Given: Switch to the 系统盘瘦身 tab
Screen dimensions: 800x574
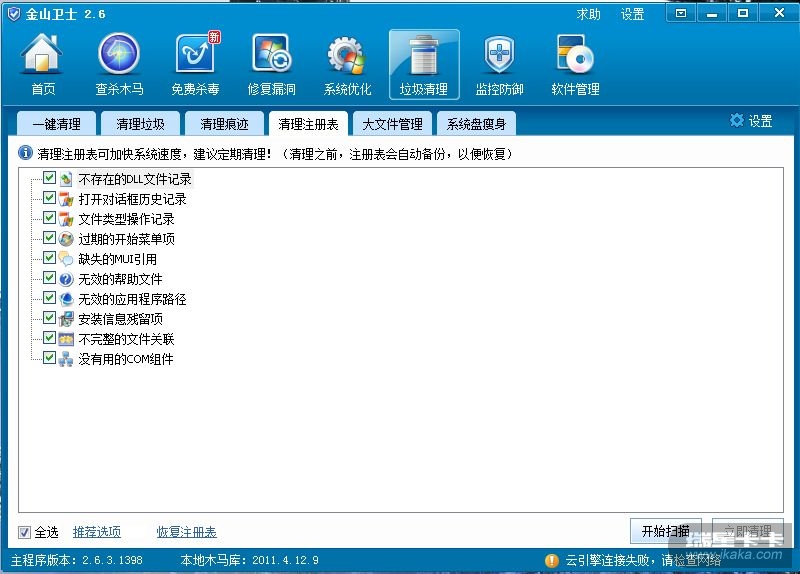Looking at the screenshot, I should pyautogui.click(x=476, y=123).
